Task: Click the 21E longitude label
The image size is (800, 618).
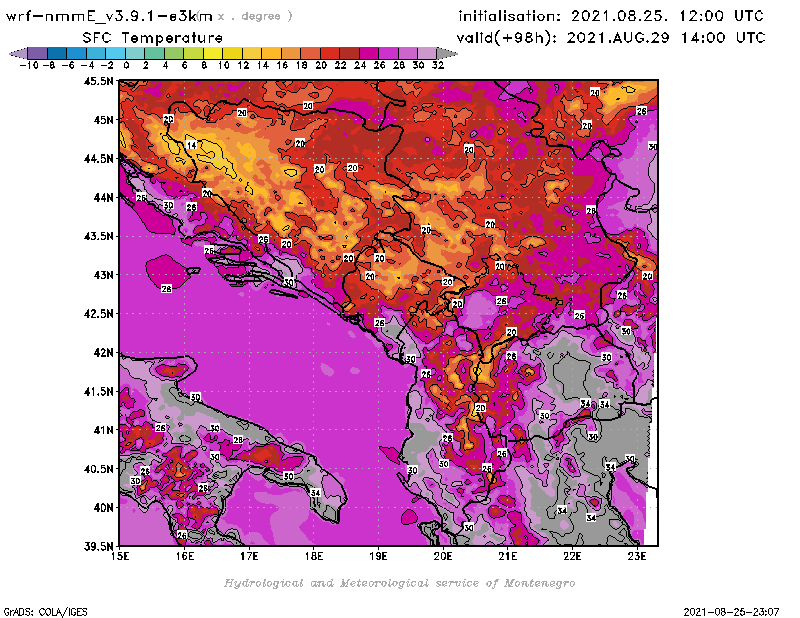Action: [507, 556]
